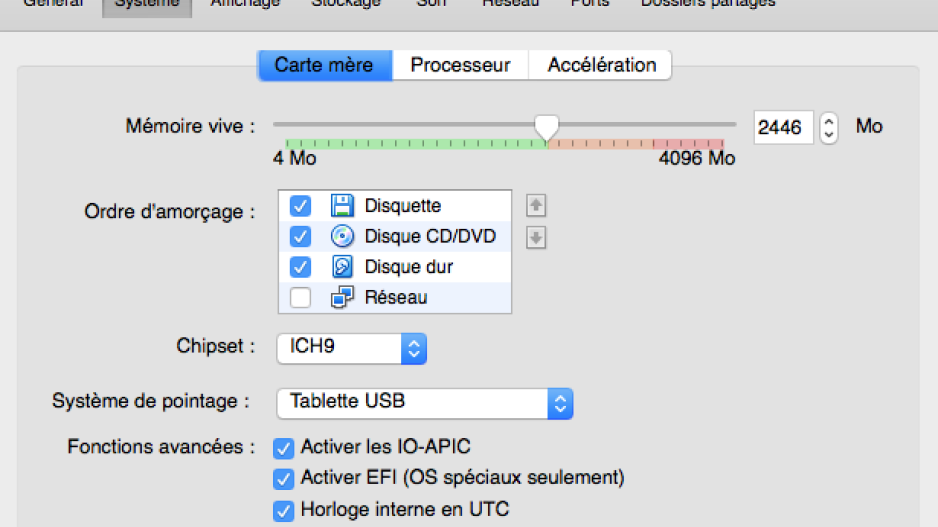
Task: Enable the Réseau boot checkbox
Action: tap(300, 297)
